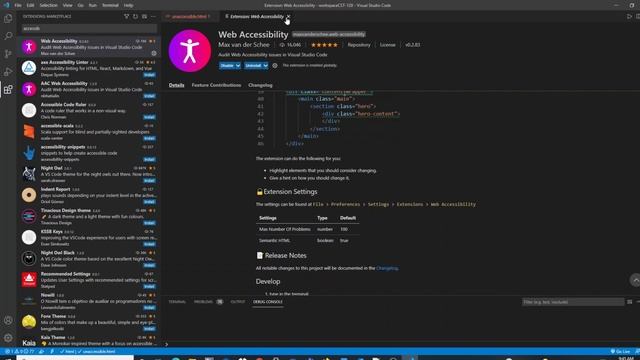
Task: Click the large Web Accessibility extension logo
Action: click(x=190, y=51)
